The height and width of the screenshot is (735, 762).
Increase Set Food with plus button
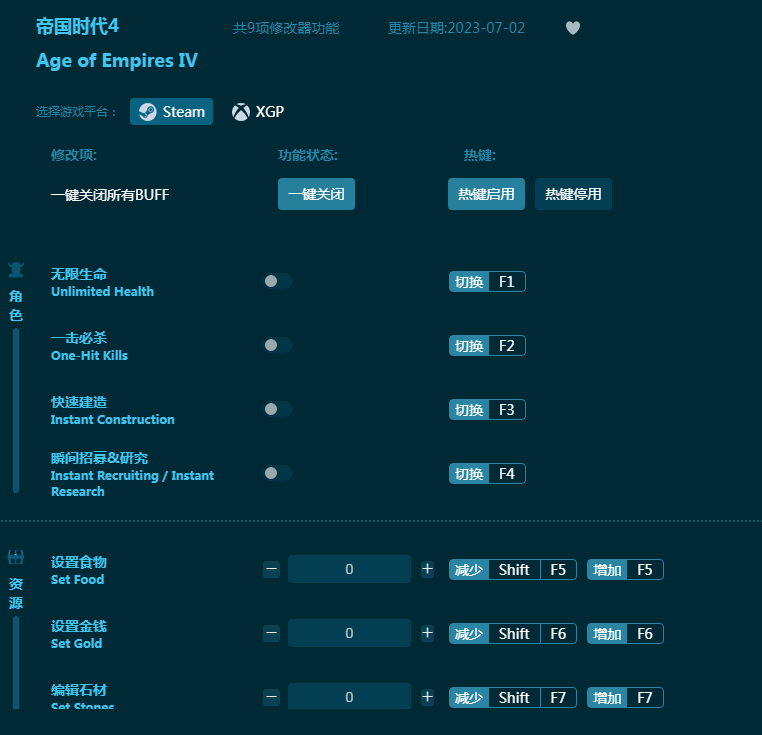point(427,569)
